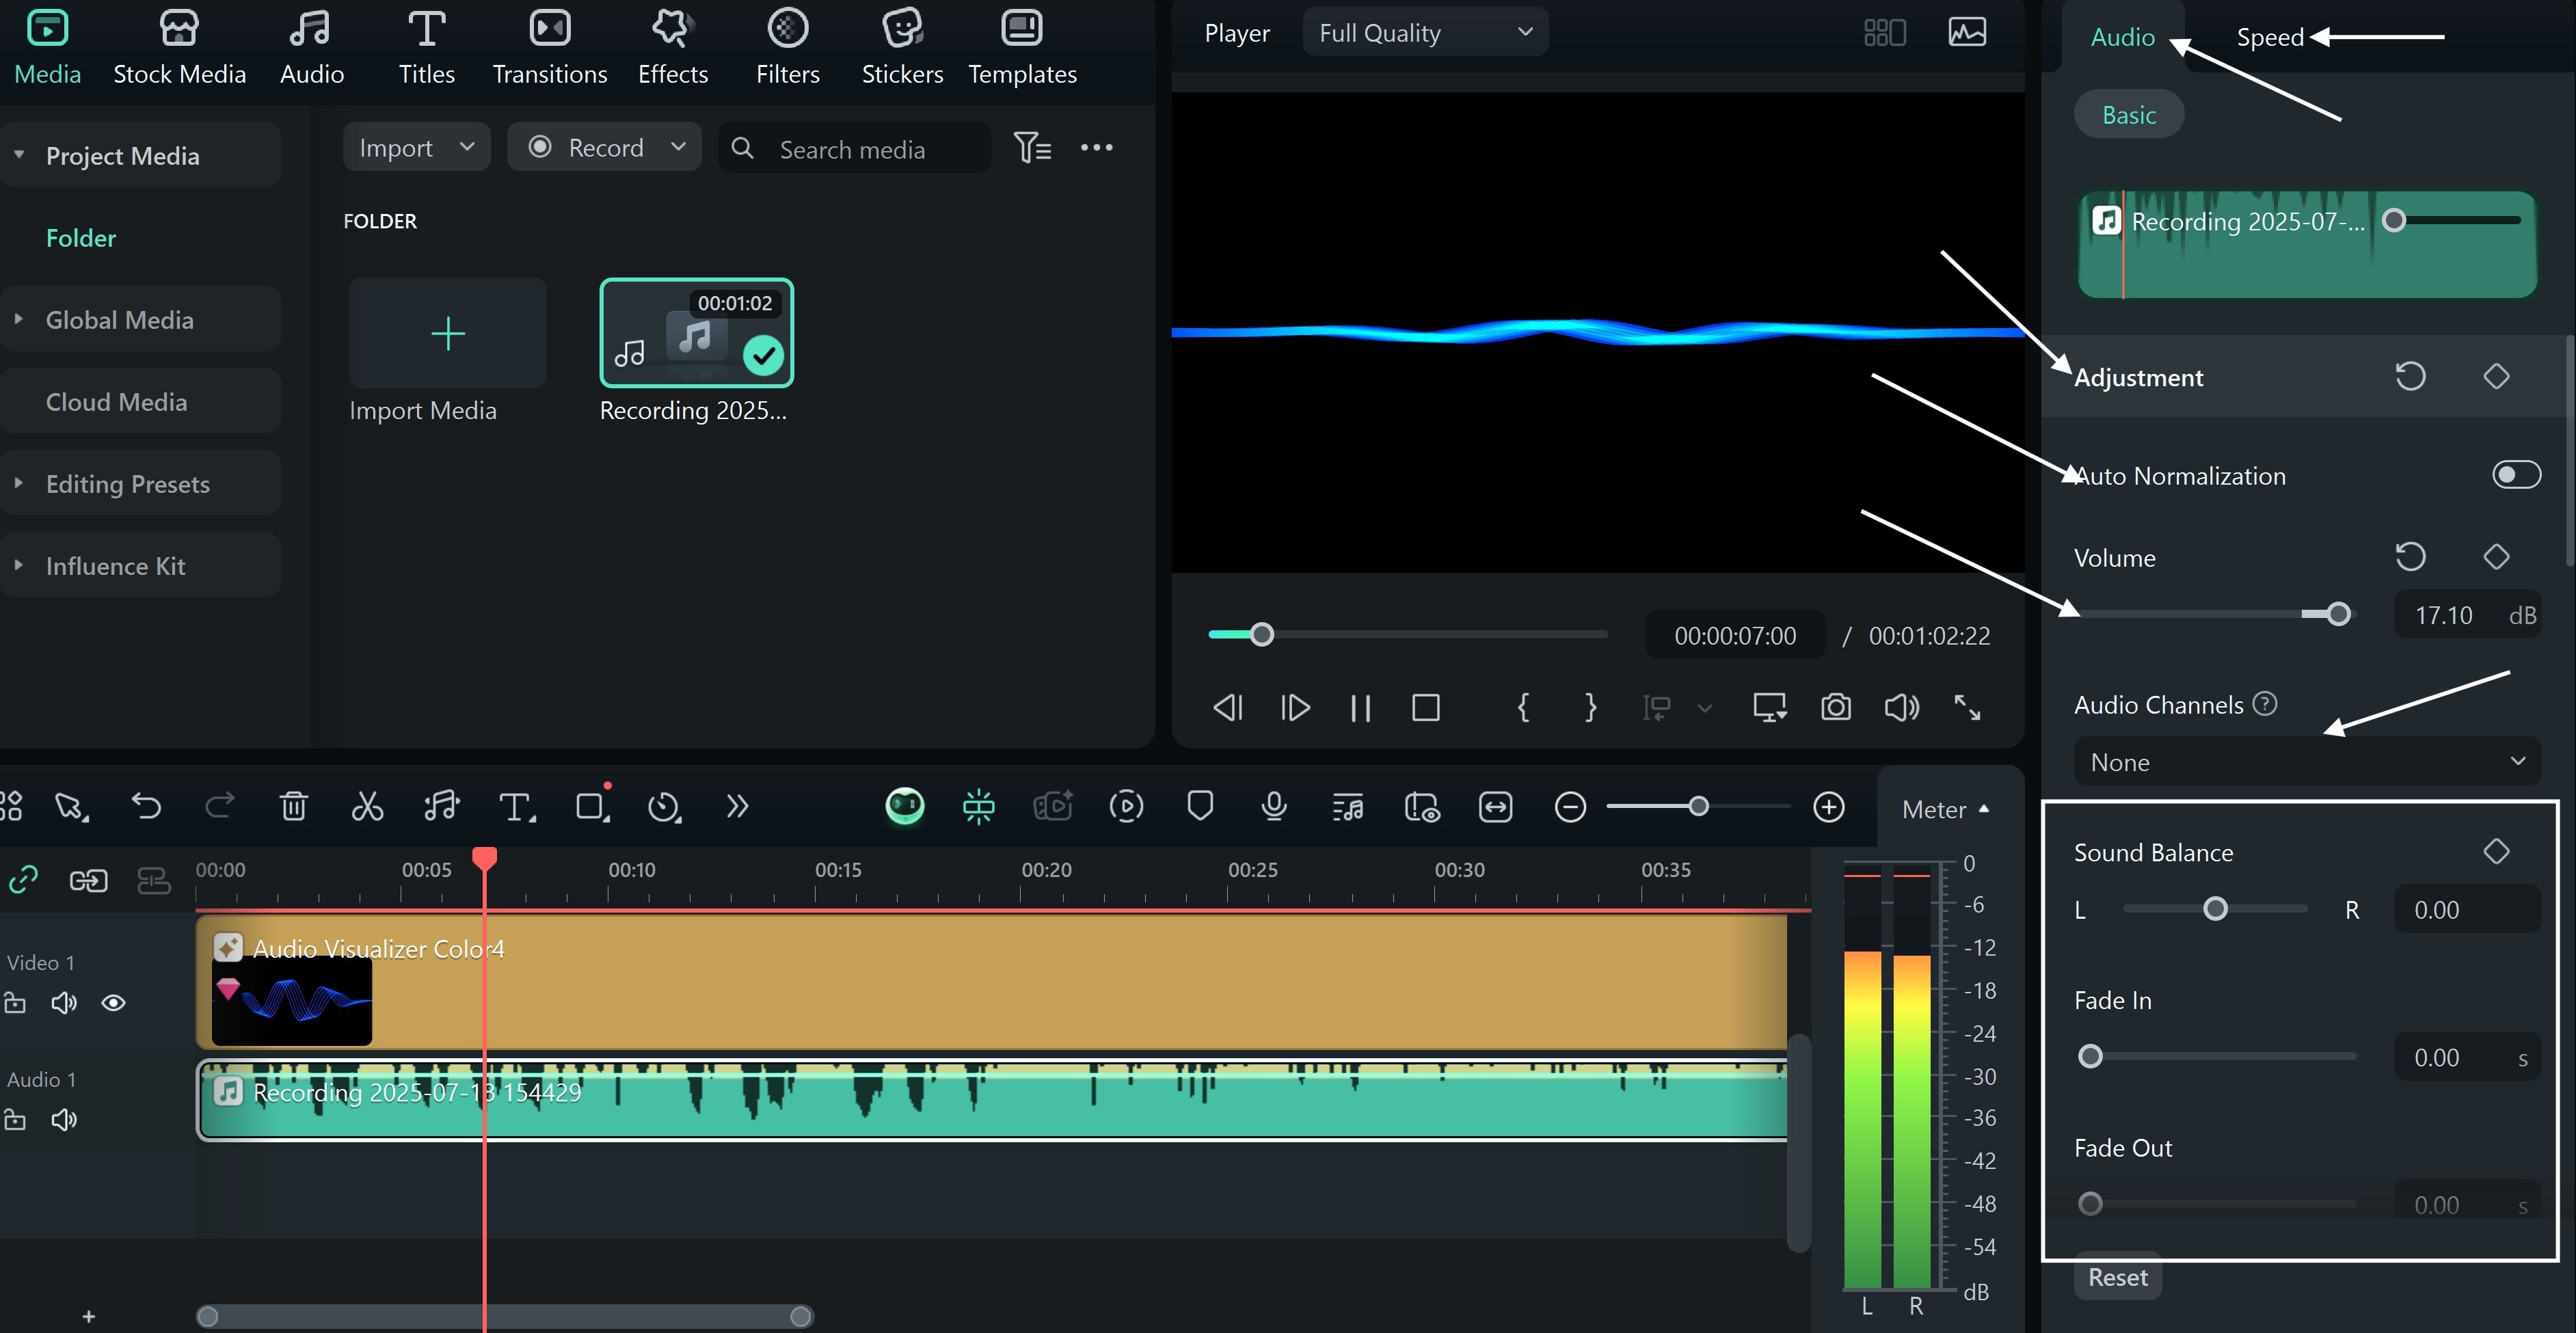Toggle Video 1 track visibility eye

coord(113,1003)
